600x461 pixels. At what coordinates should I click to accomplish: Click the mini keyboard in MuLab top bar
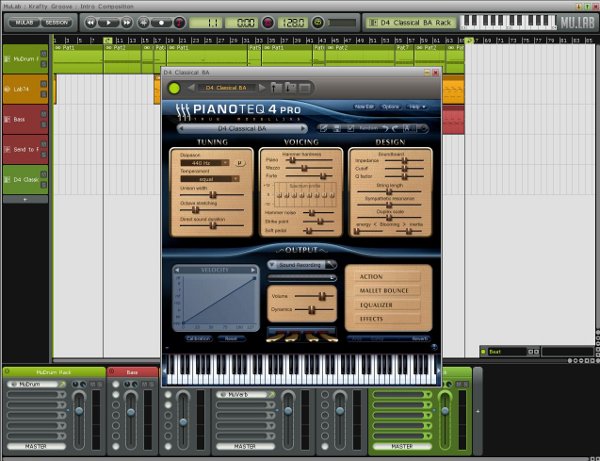[508, 22]
